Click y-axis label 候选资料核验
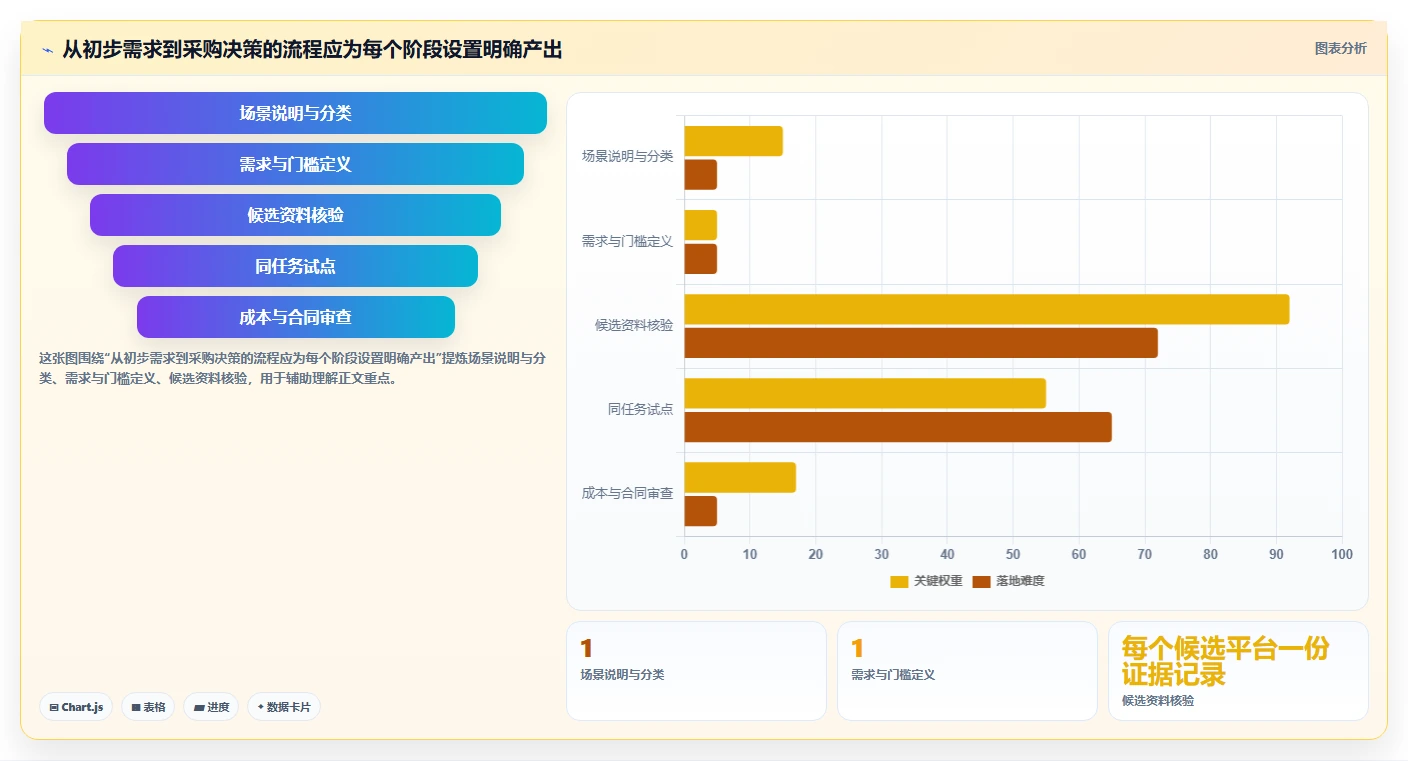This screenshot has width=1408, height=761. tap(634, 325)
